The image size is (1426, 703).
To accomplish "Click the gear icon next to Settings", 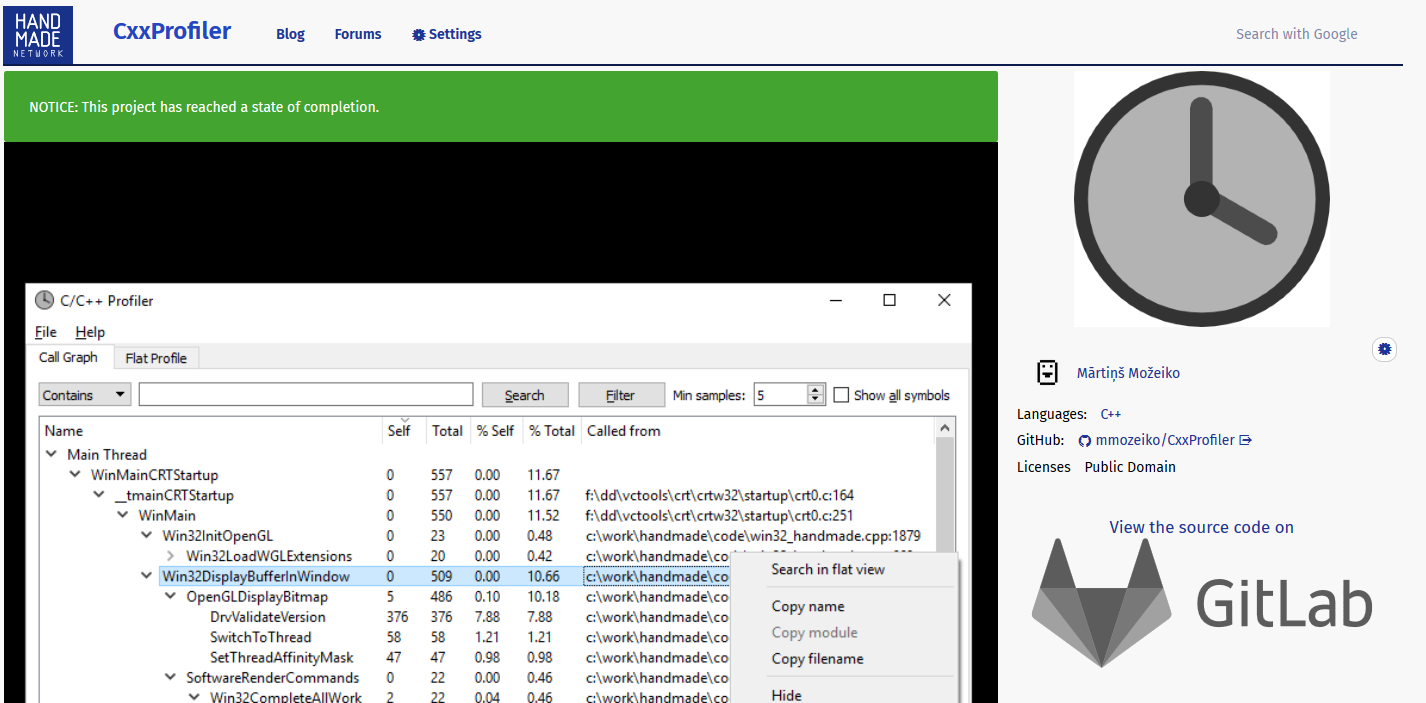I will (419, 34).
